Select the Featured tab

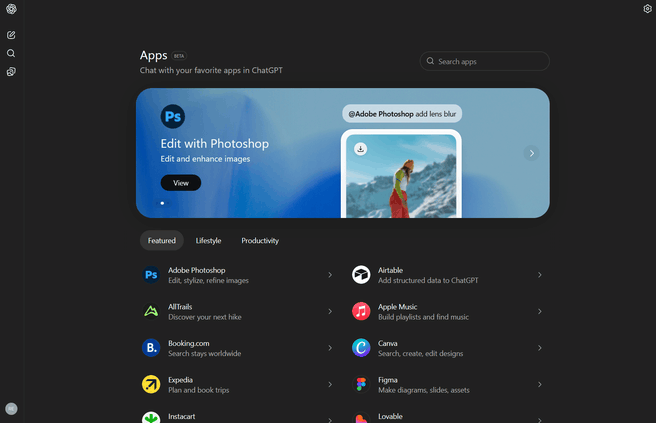(161, 241)
